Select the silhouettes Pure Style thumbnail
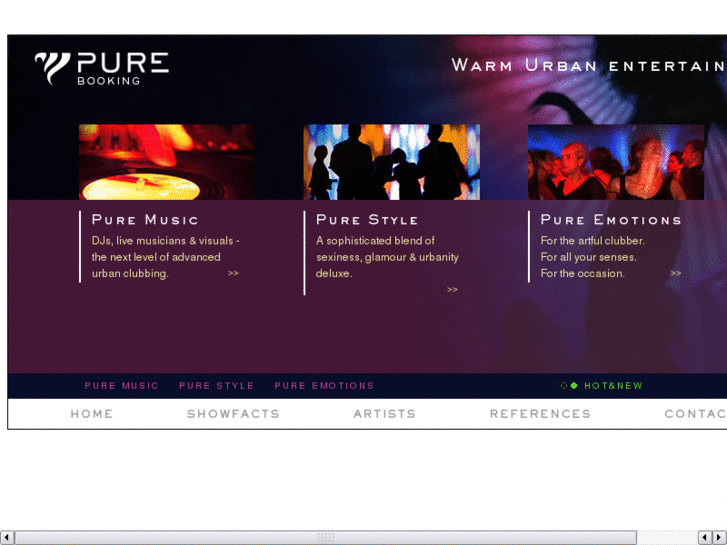 [392, 162]
